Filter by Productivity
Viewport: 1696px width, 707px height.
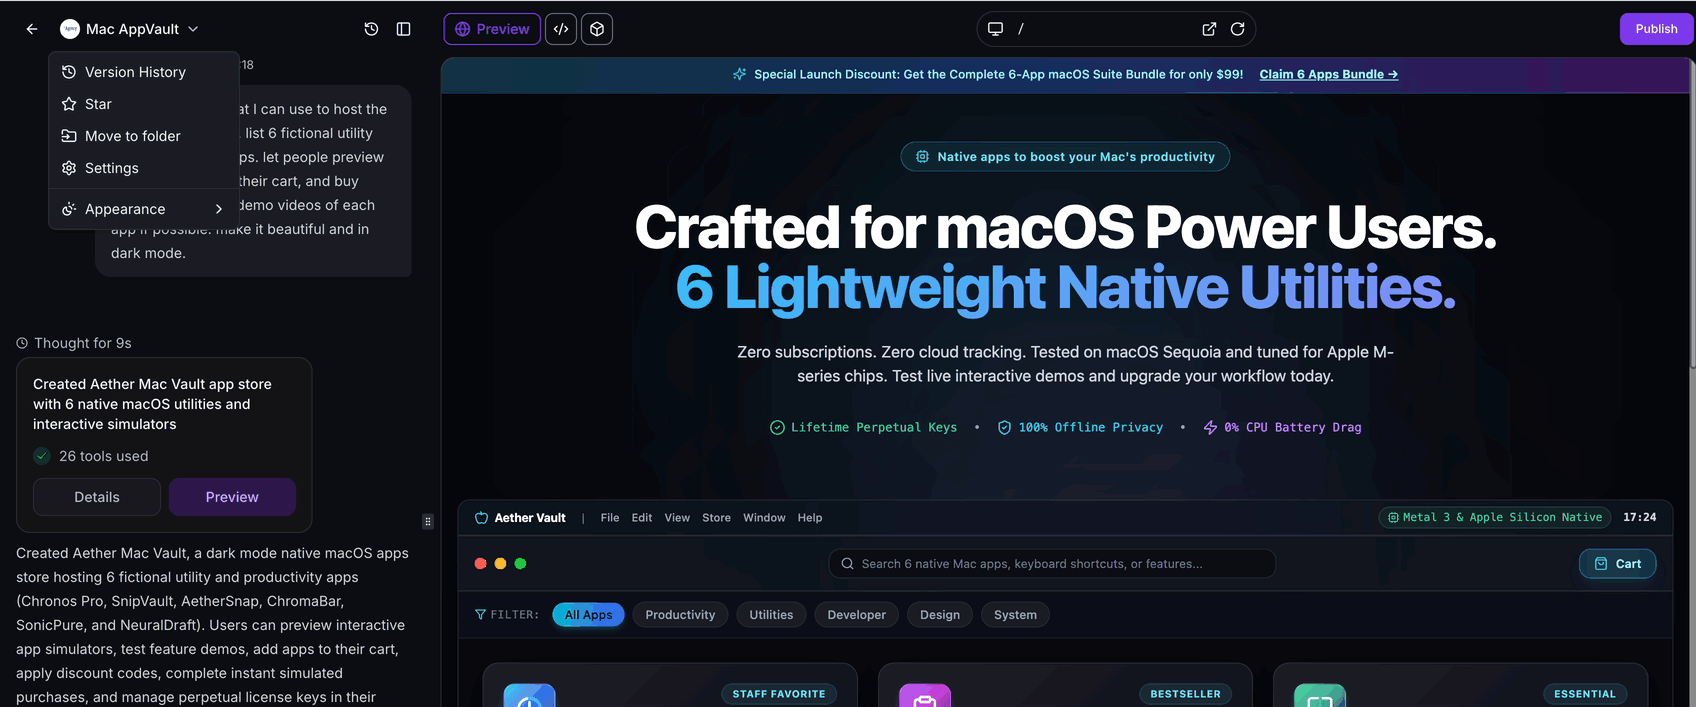680,615
